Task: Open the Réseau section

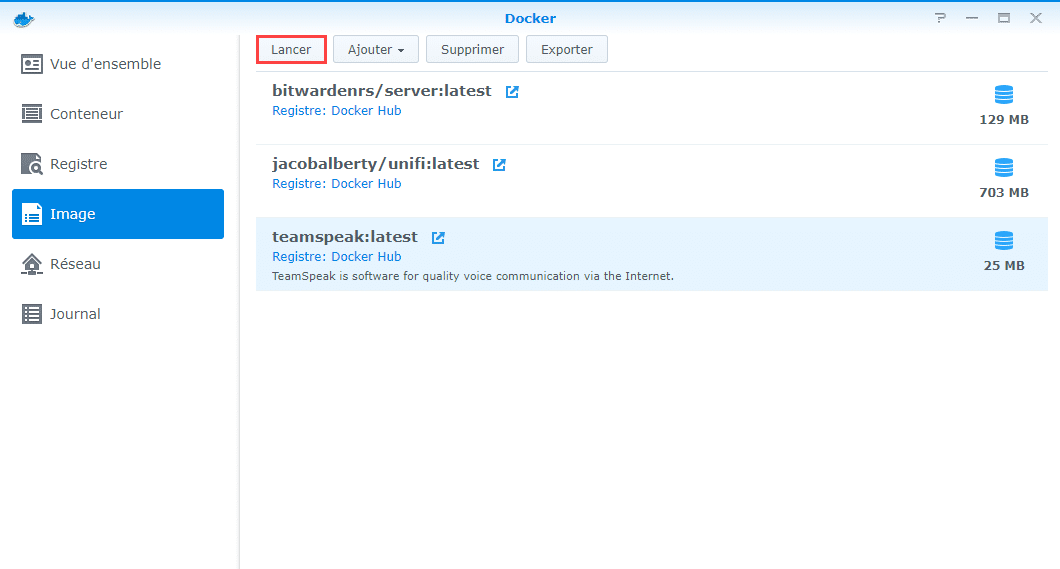Action: [118, 264]
